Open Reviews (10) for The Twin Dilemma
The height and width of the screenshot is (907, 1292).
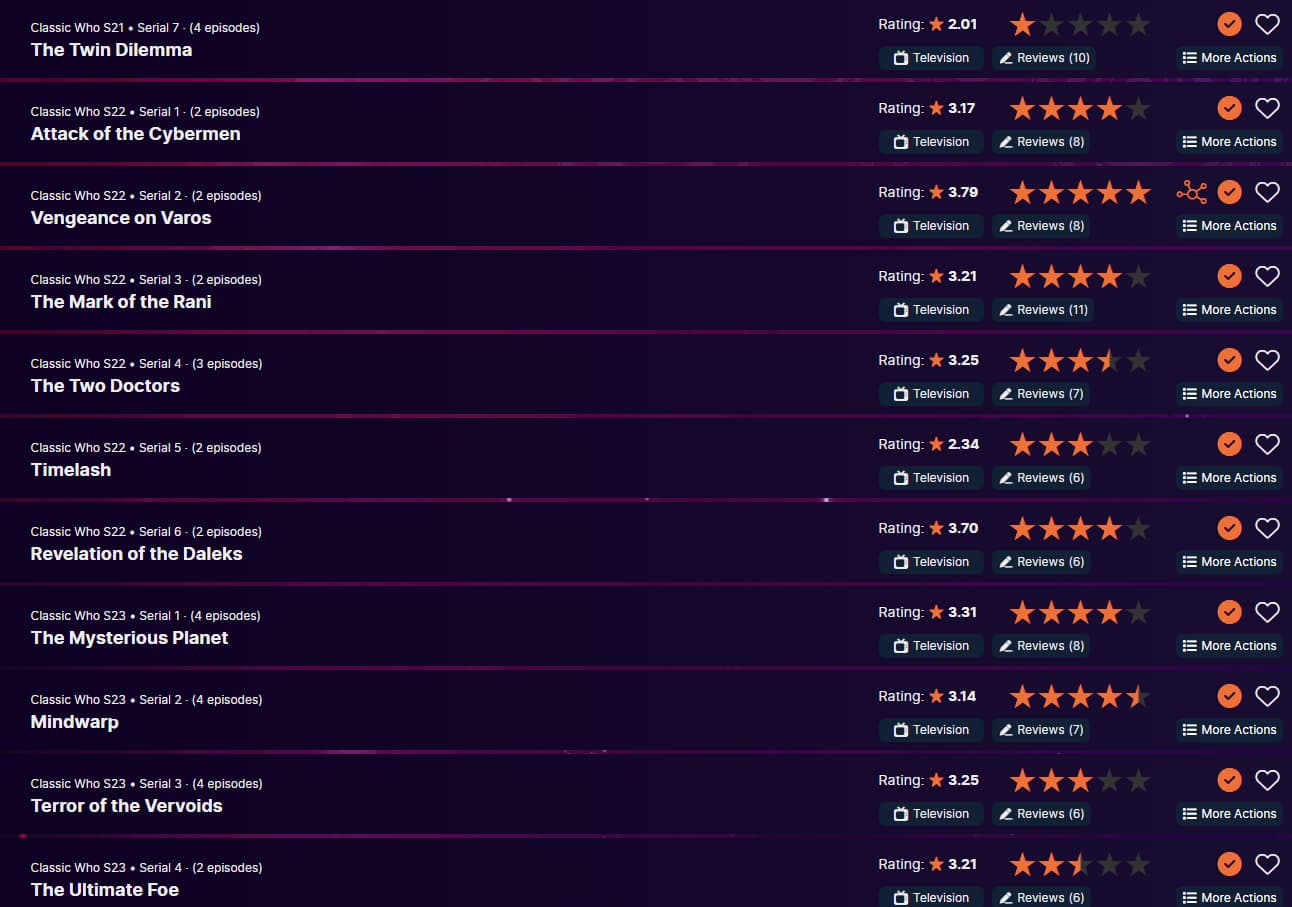(x=1044, y=58)
